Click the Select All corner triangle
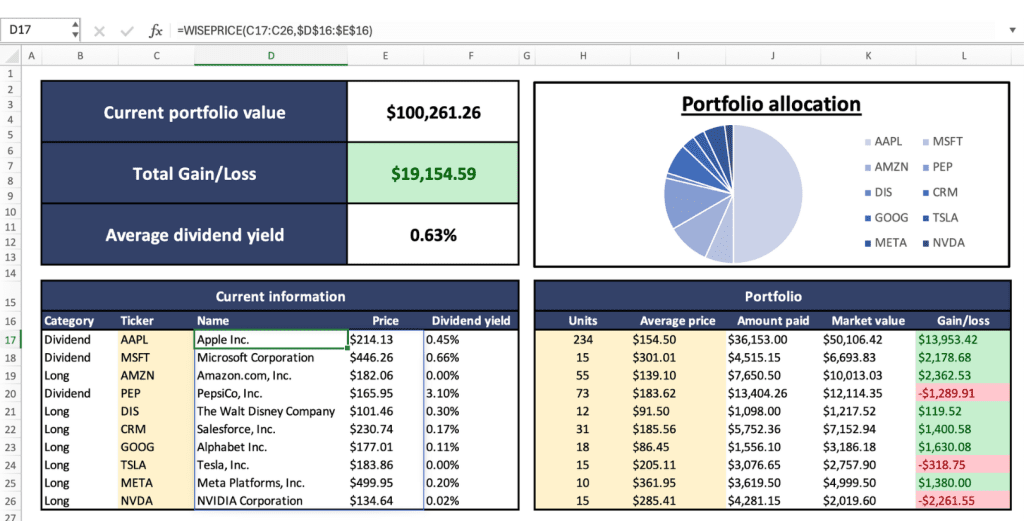1024x521 pixels. [10, 55]
